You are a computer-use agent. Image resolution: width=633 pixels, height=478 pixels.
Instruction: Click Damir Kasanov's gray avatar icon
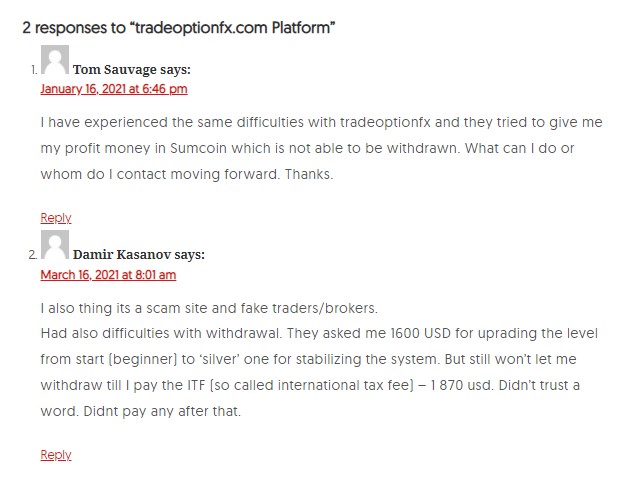point(55,245)
